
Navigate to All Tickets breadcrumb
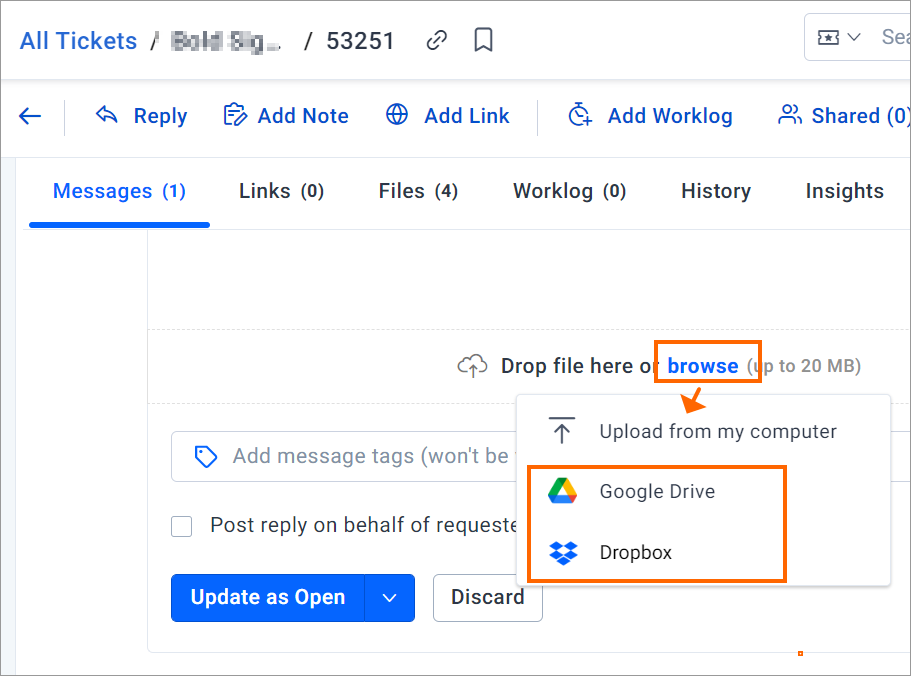(x=78, y=41)
